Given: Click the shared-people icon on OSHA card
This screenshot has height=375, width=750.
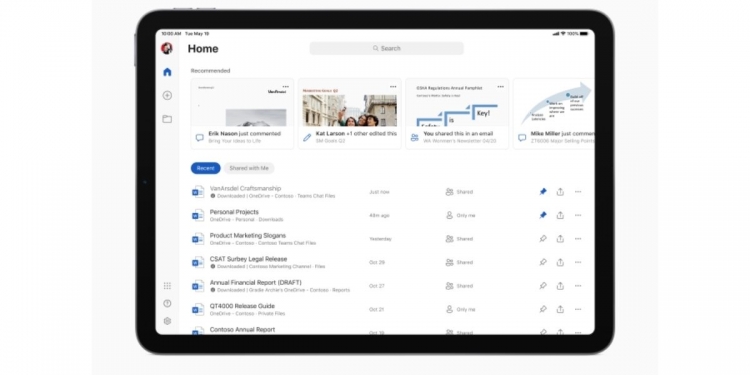Looking at the screenshot, I should [x=415, y=137].
